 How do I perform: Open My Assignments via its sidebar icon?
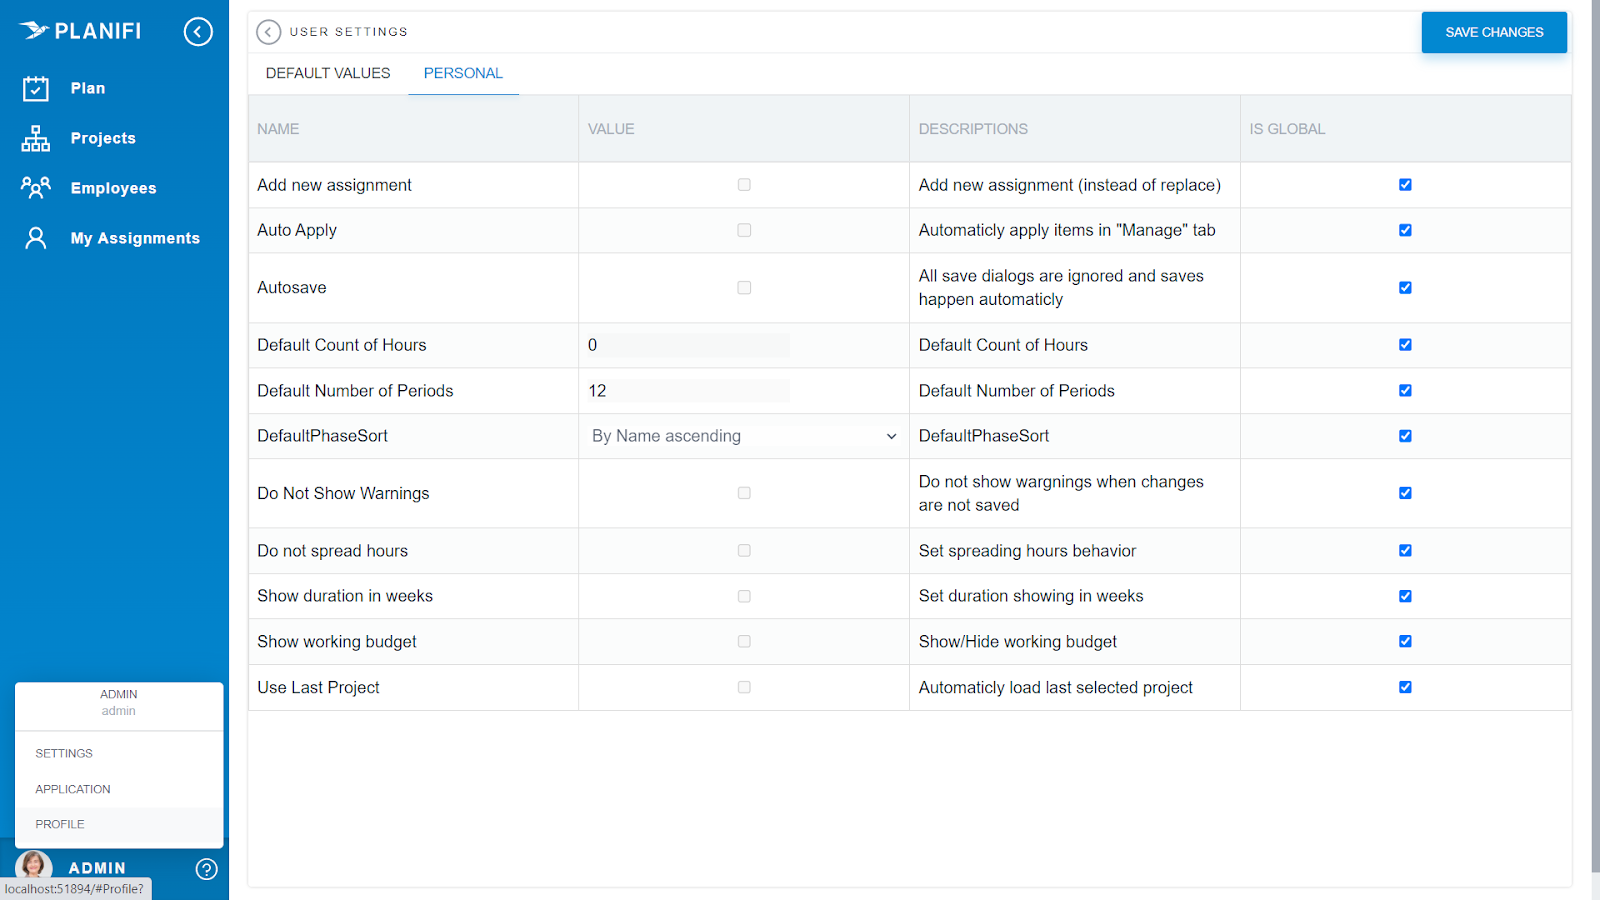[35, 238]
